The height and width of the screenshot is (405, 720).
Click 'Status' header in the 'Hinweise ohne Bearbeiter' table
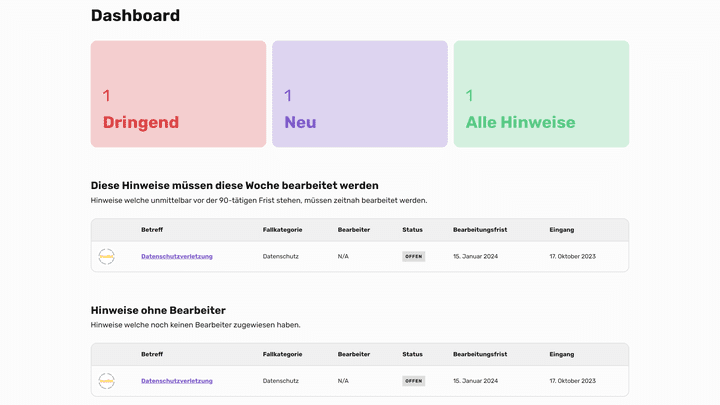pyautogui.click(x=412, y=354)
